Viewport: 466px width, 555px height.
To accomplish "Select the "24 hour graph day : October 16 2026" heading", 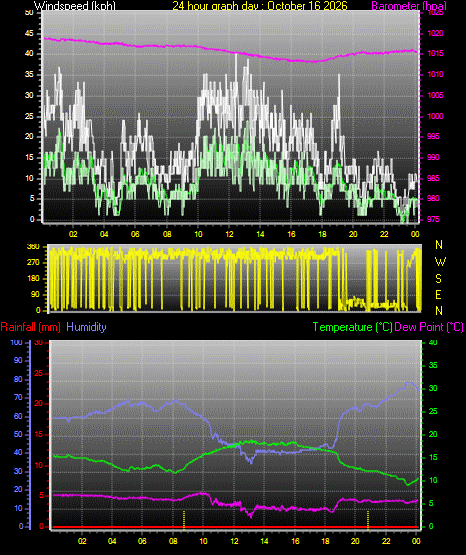I will 260,6.
